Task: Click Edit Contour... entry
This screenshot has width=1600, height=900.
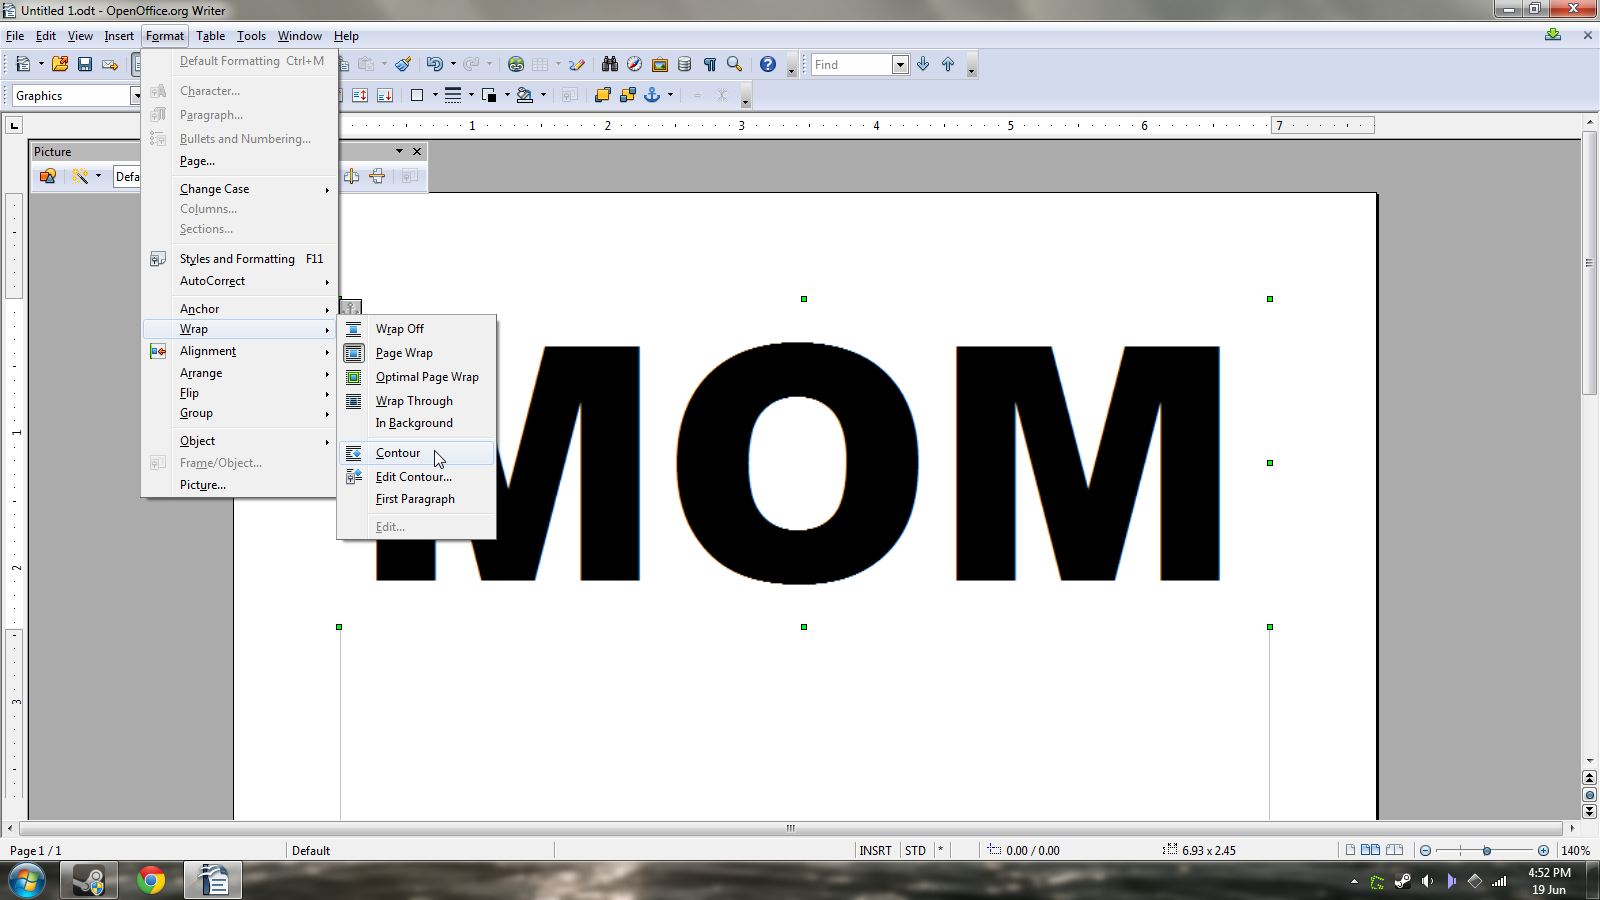Action: (416, 477)
